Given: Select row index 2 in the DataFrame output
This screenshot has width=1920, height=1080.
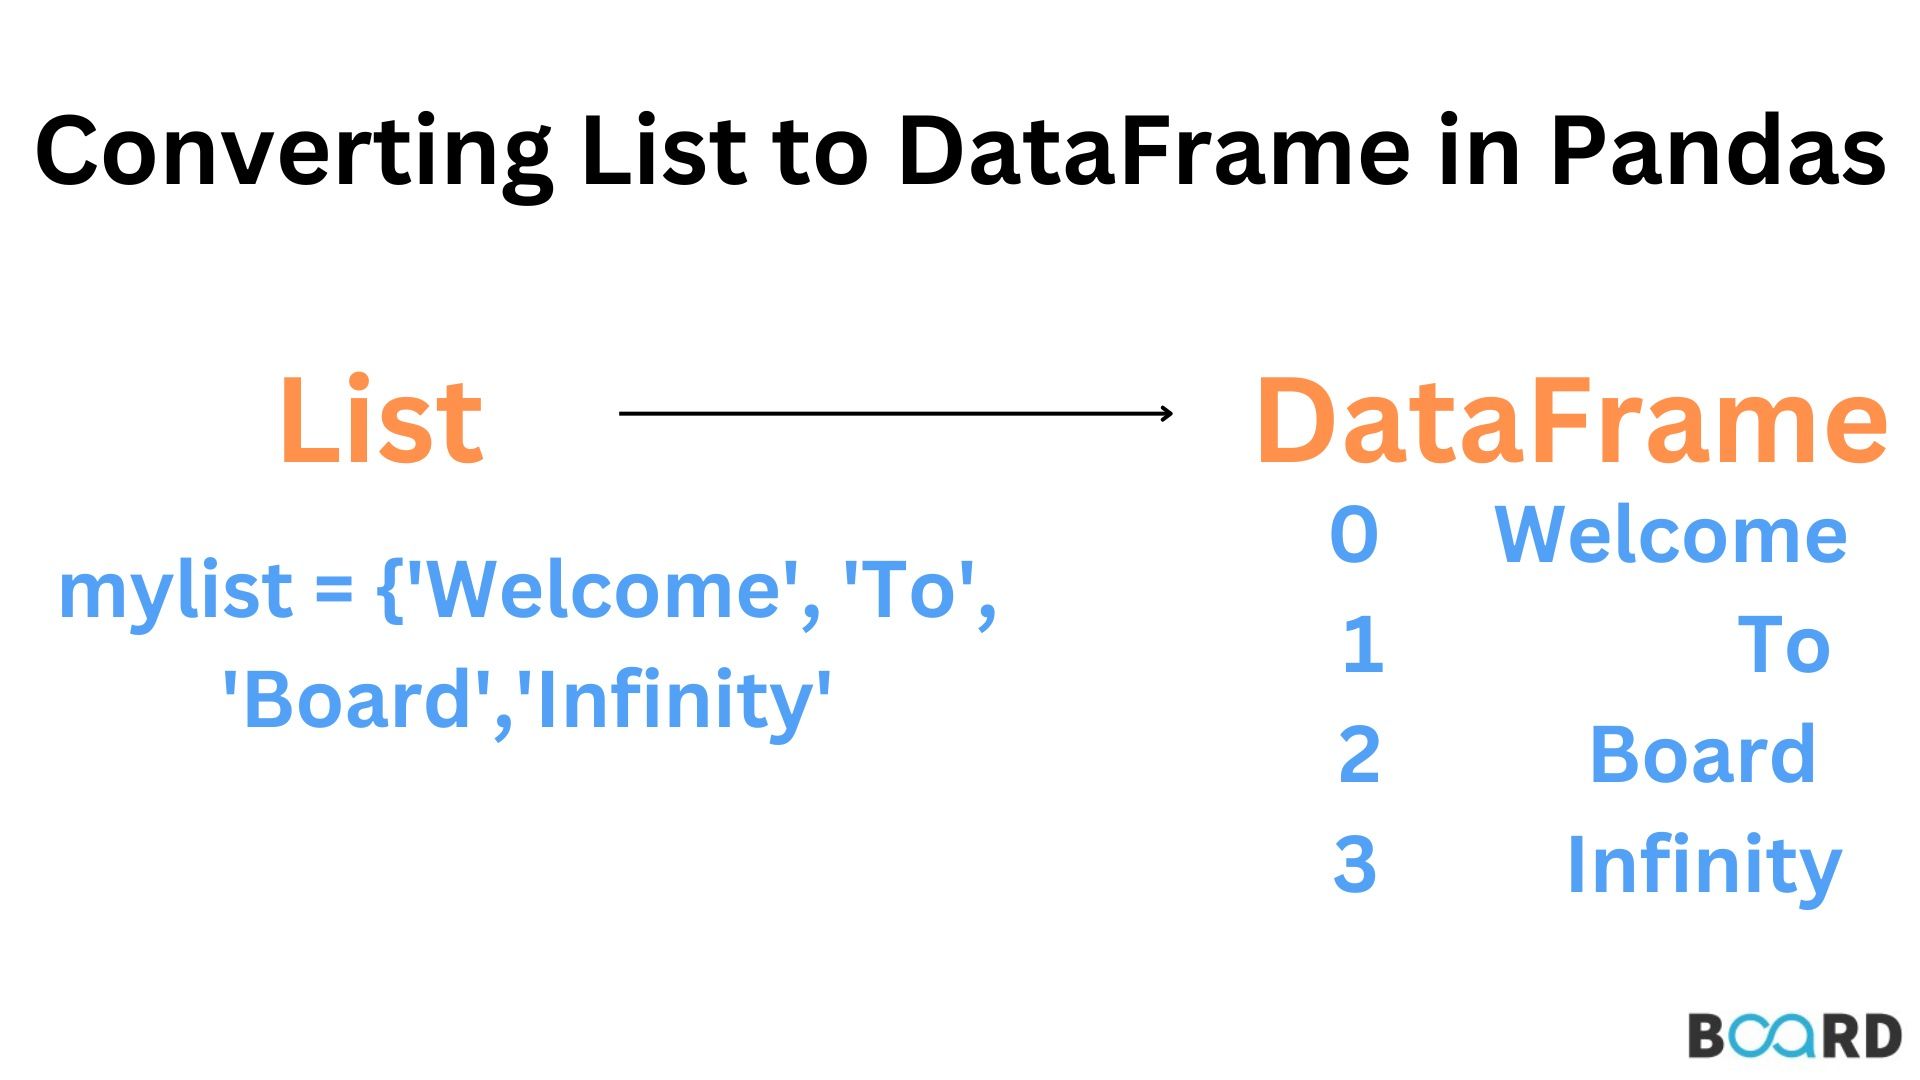Looking at the screenshot, I should pyautogui.click(x=1359, y=754).
